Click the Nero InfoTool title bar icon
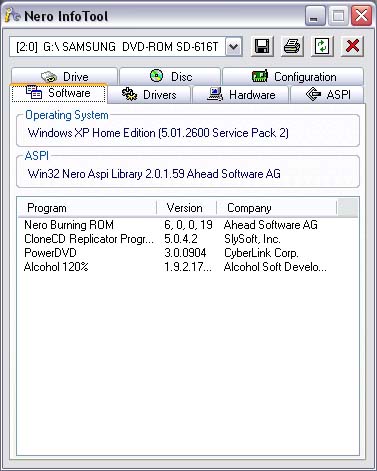This screenshot has height=471, width=377. (13, 15)
